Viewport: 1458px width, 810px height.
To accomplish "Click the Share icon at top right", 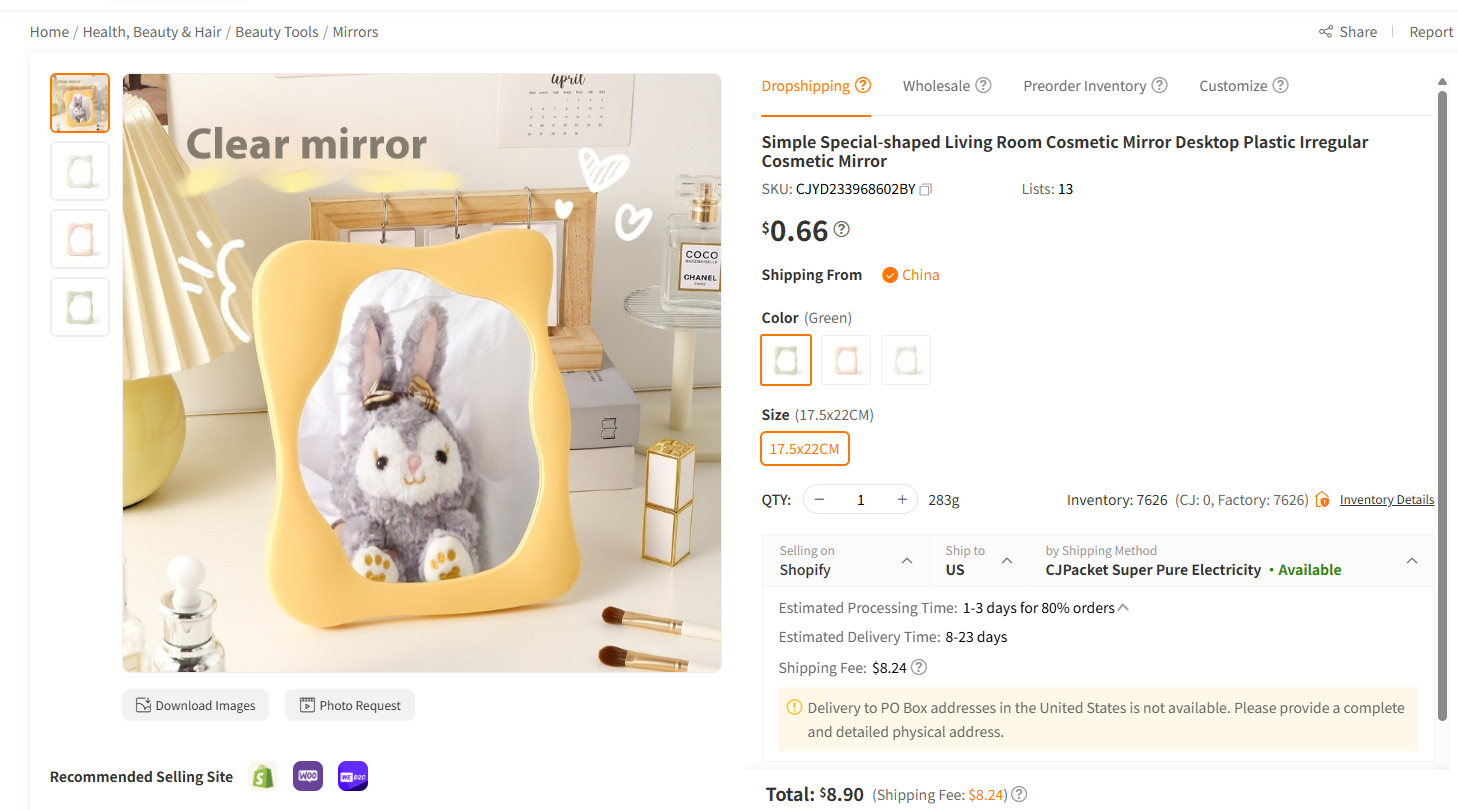I will [x=1325, y=31].
